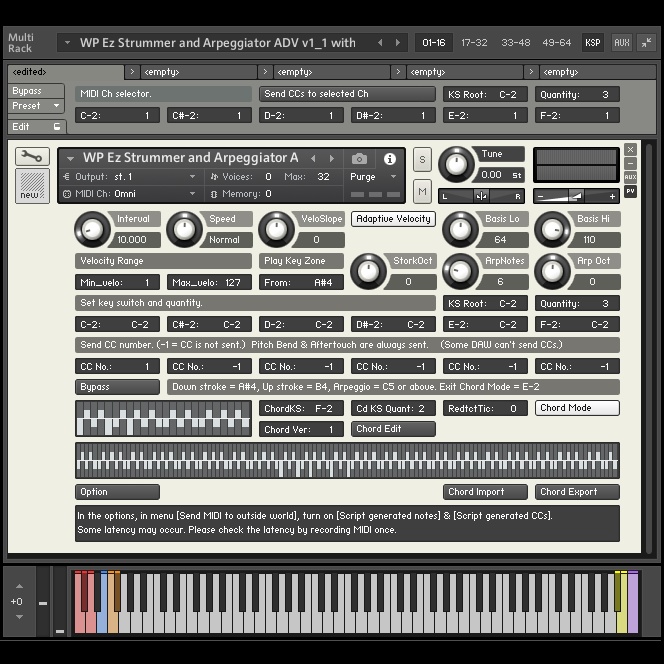This screenshot has width=664, height=664.
Task: Toggle the Mute M button
Action: pyautogui.click(x=422, y=191)
